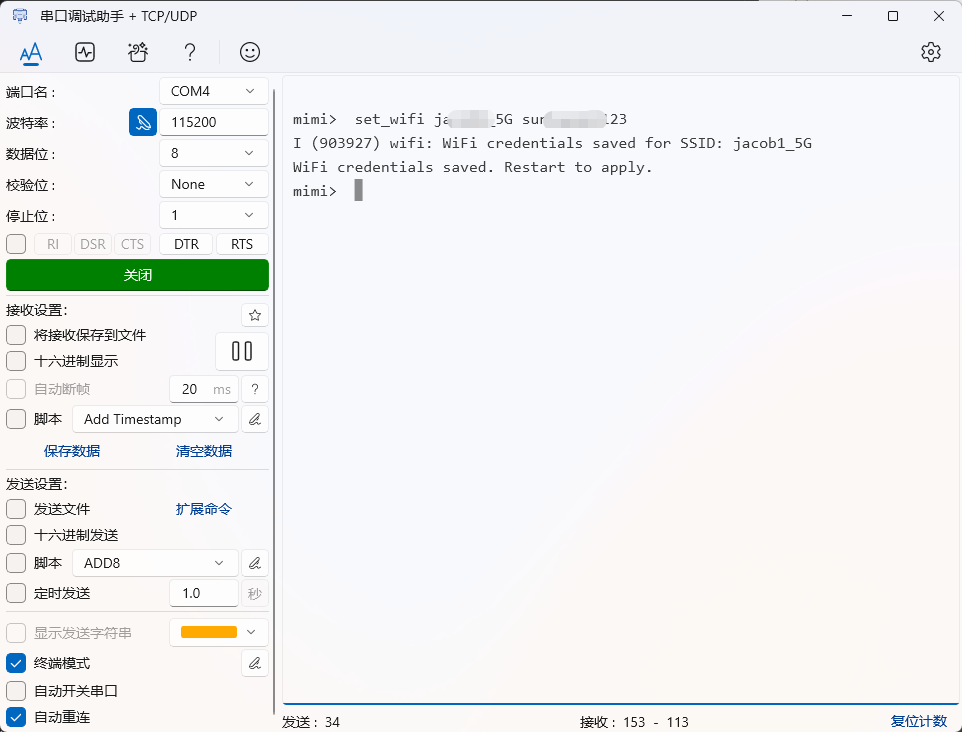Click the blue baud rate edit icon

(143, 122)
